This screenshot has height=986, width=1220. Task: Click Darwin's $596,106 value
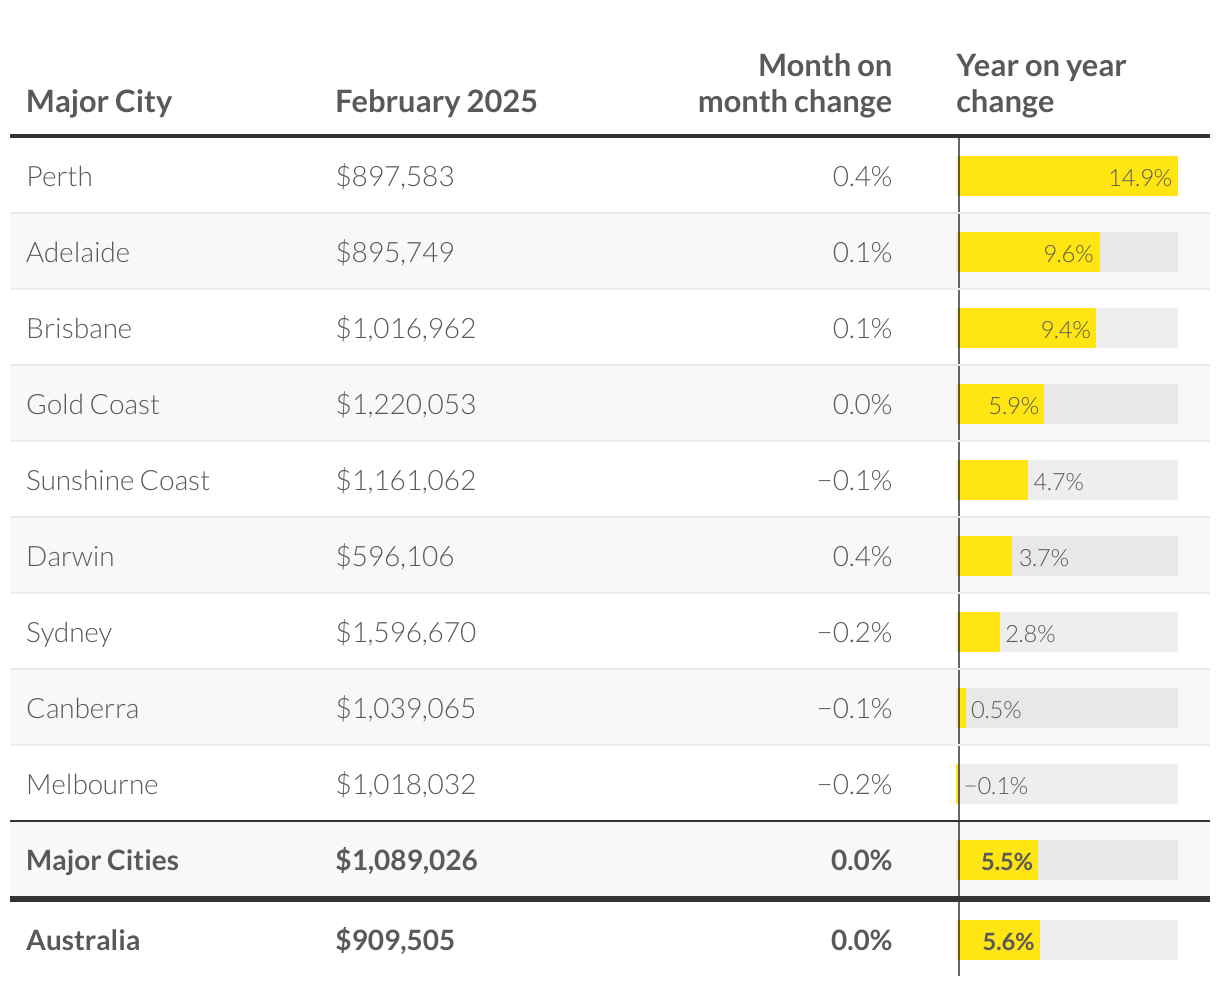395,557
